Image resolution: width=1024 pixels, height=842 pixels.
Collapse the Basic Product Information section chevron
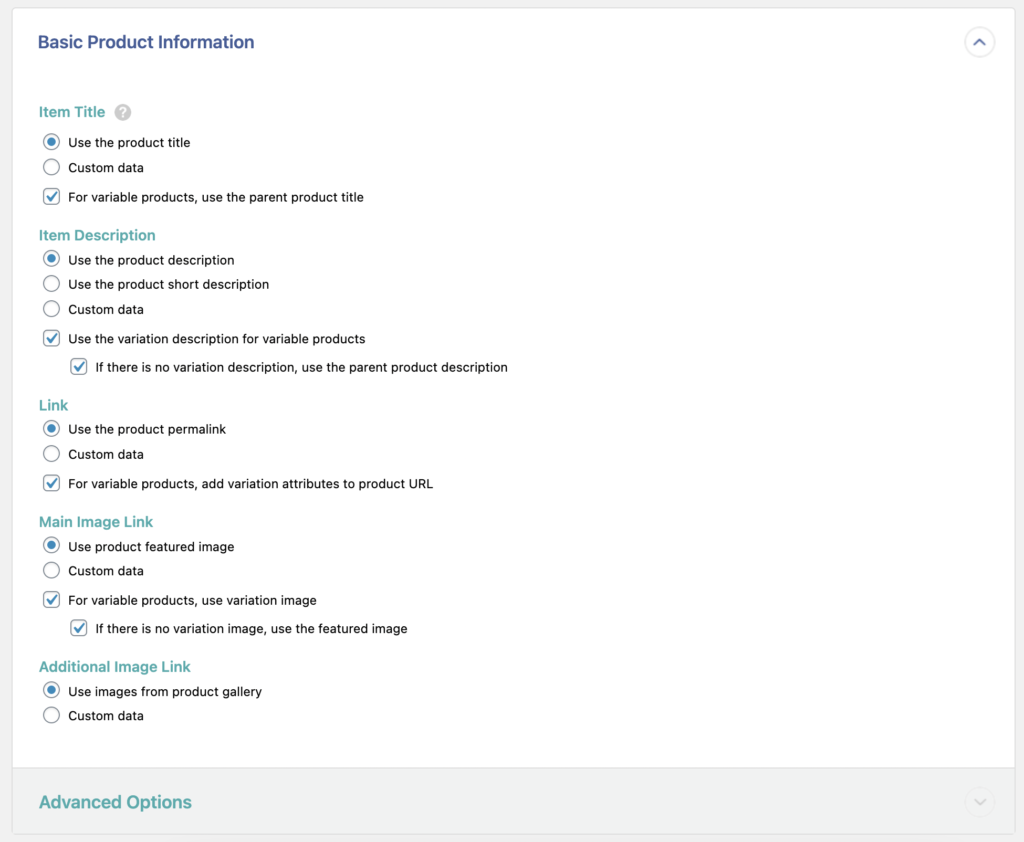click(979, 42)
